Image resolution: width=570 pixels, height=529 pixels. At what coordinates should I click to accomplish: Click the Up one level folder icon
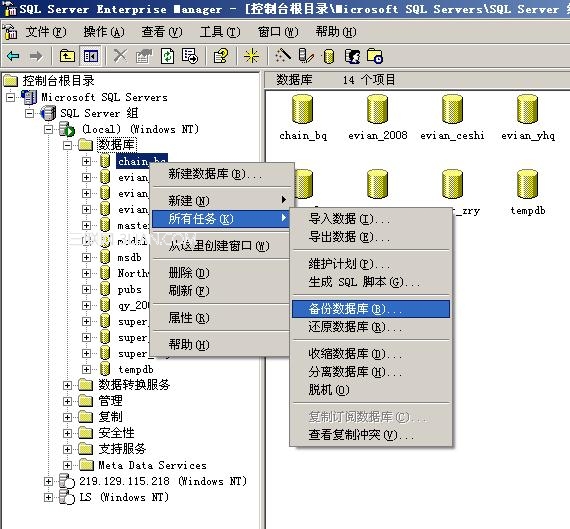pos(67,56)
